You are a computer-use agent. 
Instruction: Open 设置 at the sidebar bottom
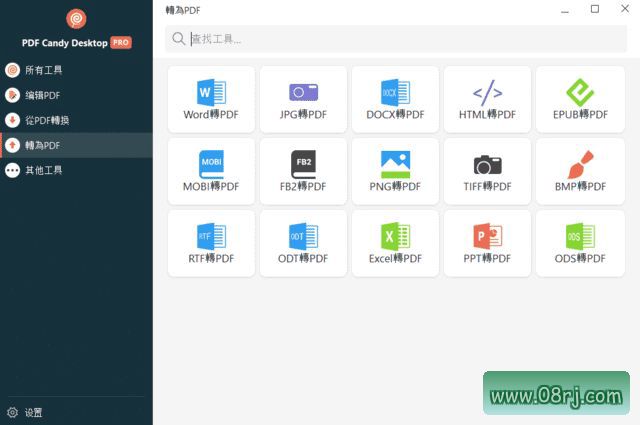pos(24,412)
